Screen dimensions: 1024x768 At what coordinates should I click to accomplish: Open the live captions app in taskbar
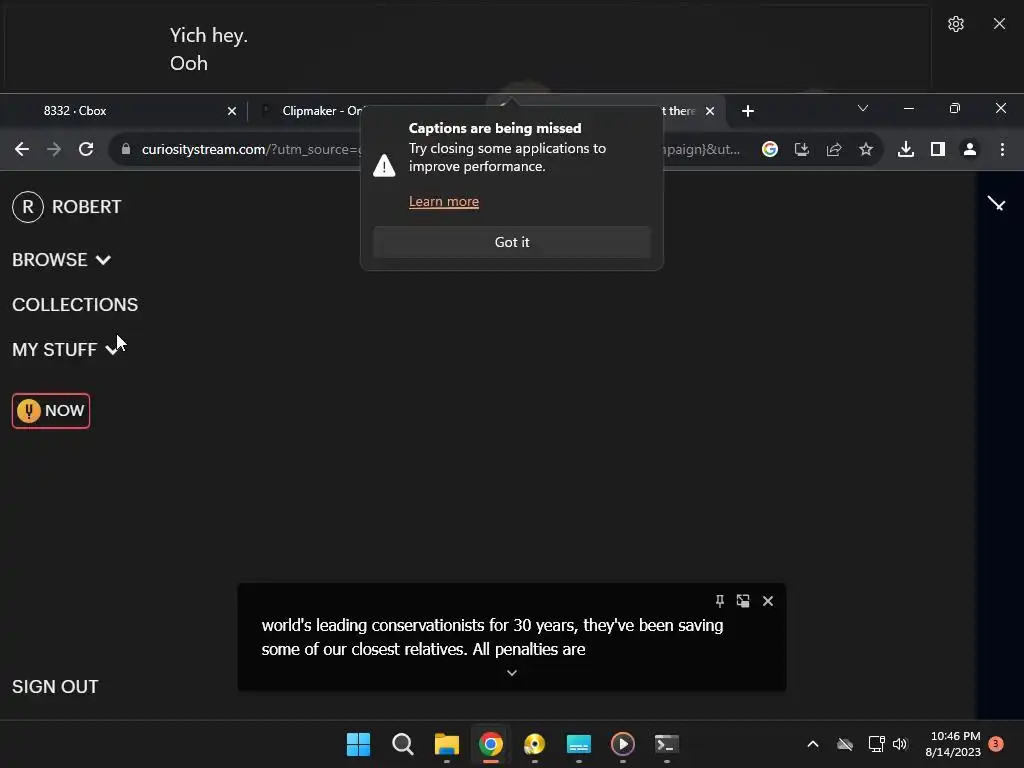point(579,744)
